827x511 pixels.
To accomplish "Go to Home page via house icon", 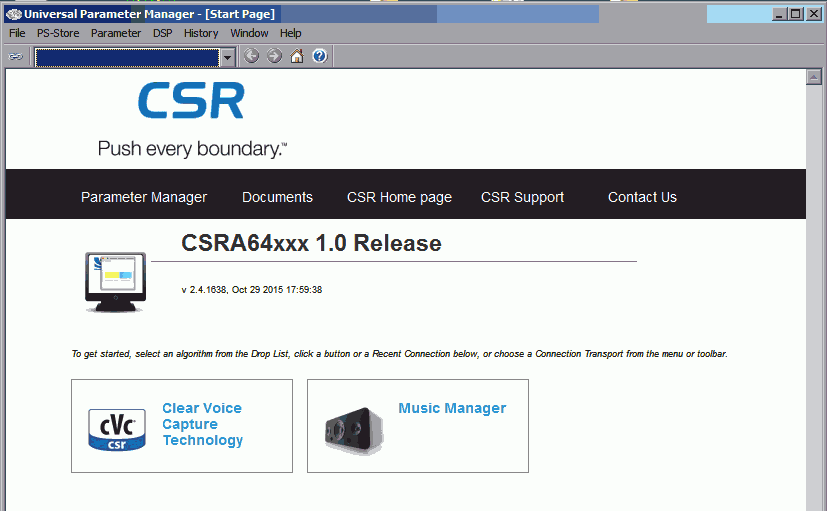I will click(x=297, y=57).
